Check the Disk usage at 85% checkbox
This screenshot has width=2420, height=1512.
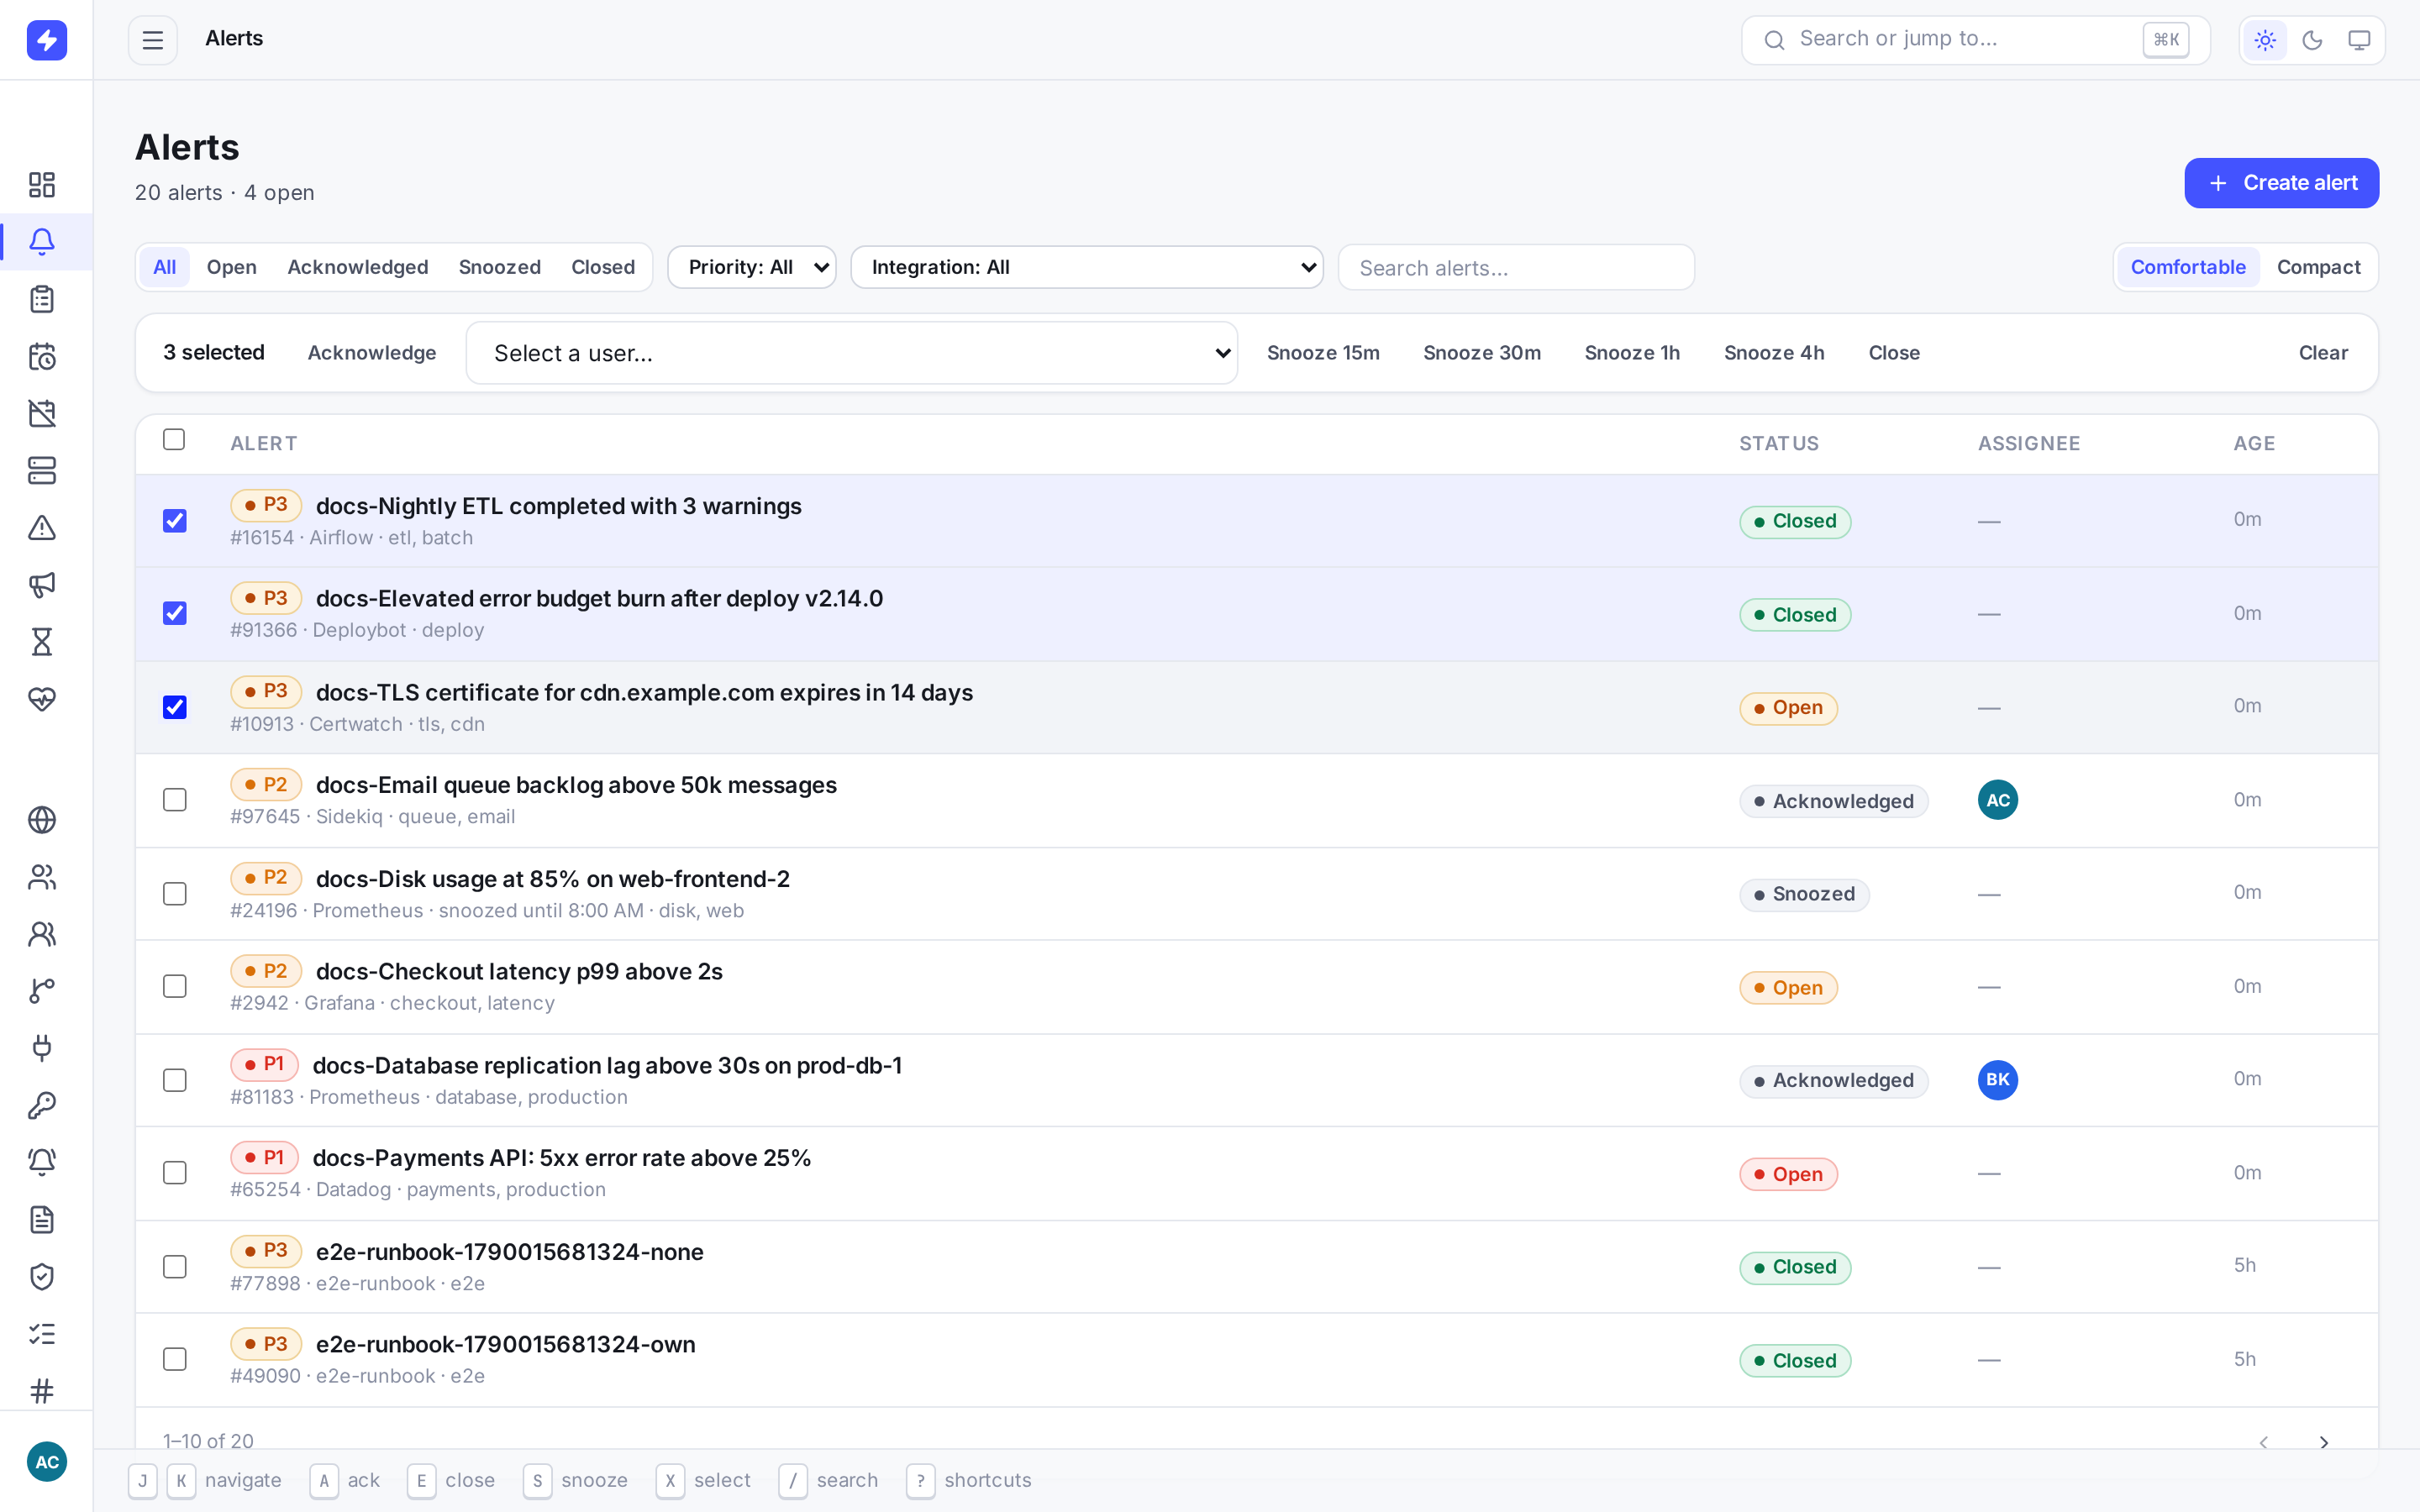point(174,894)
